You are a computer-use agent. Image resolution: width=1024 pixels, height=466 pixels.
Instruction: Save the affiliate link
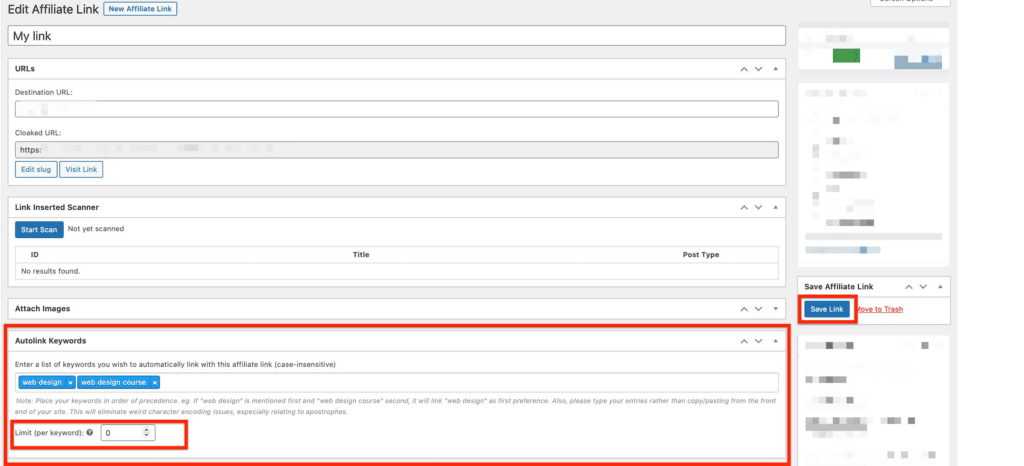coord(827,309)
